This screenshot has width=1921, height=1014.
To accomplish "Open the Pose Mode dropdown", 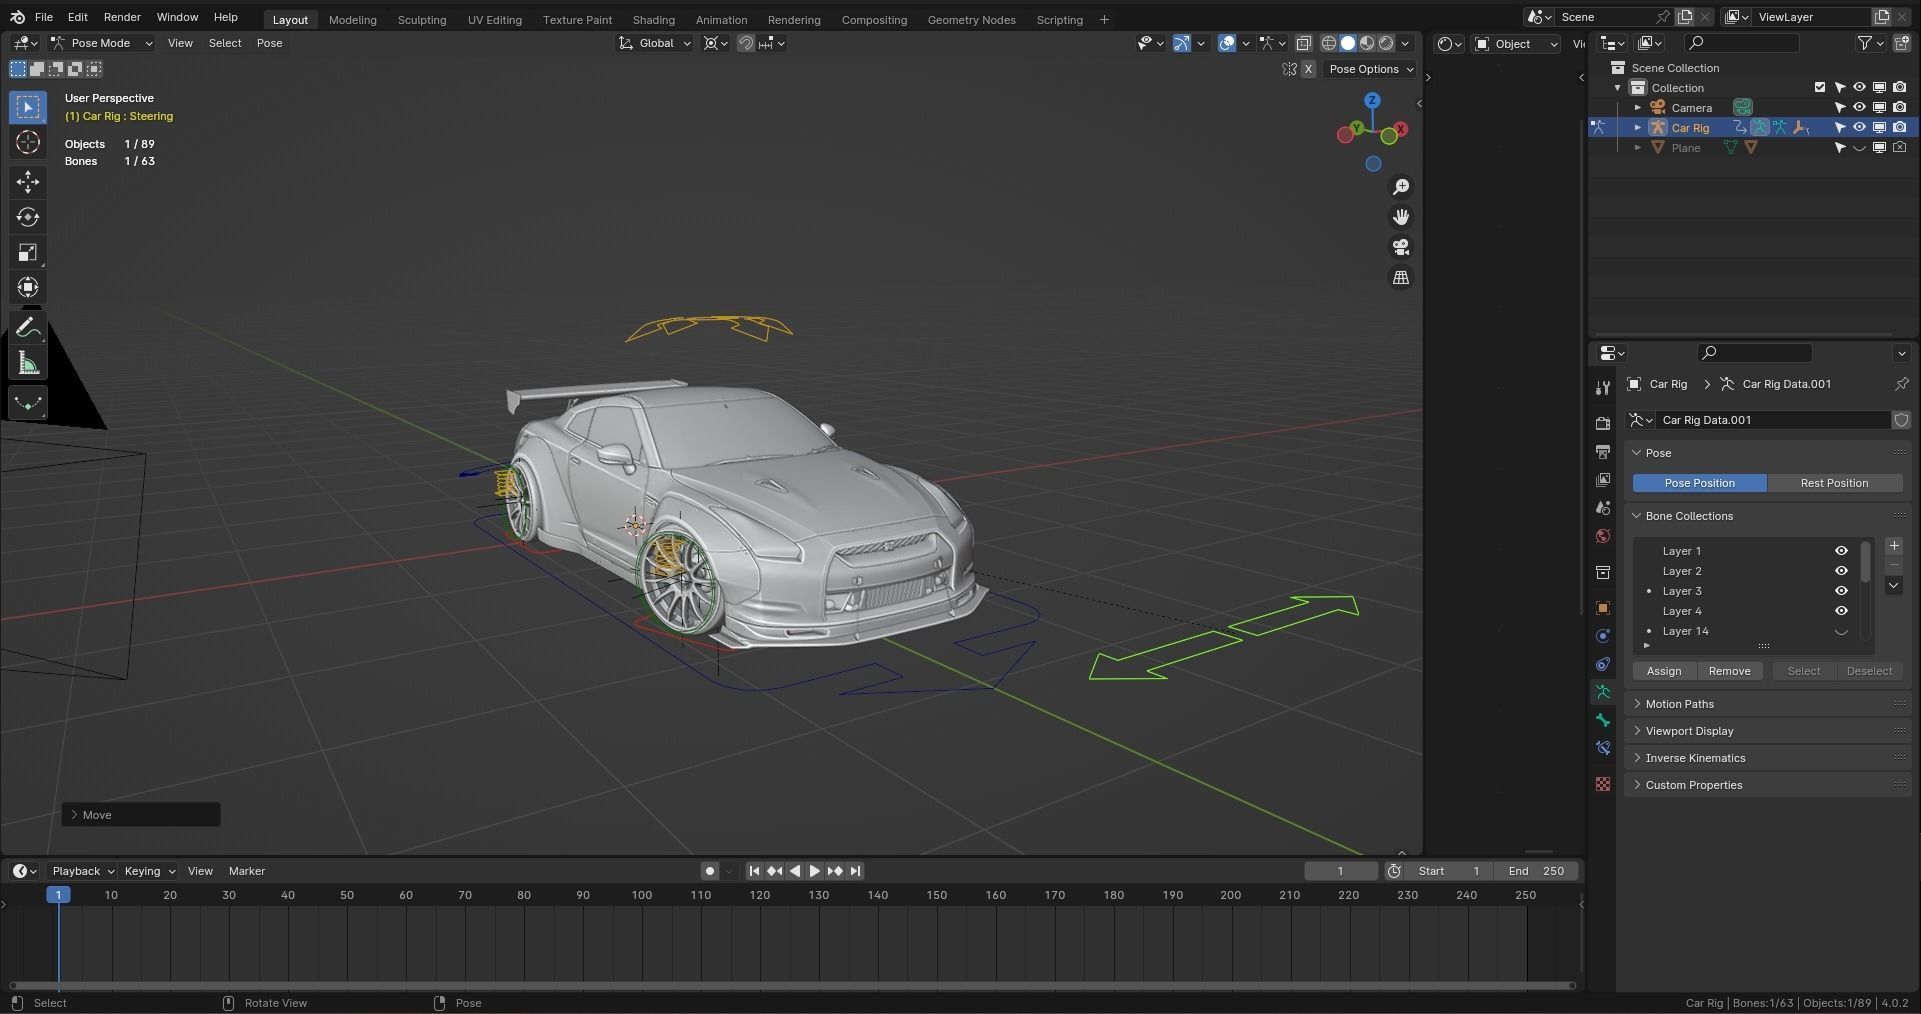I will pyautogui.click(x=101, y=43).
